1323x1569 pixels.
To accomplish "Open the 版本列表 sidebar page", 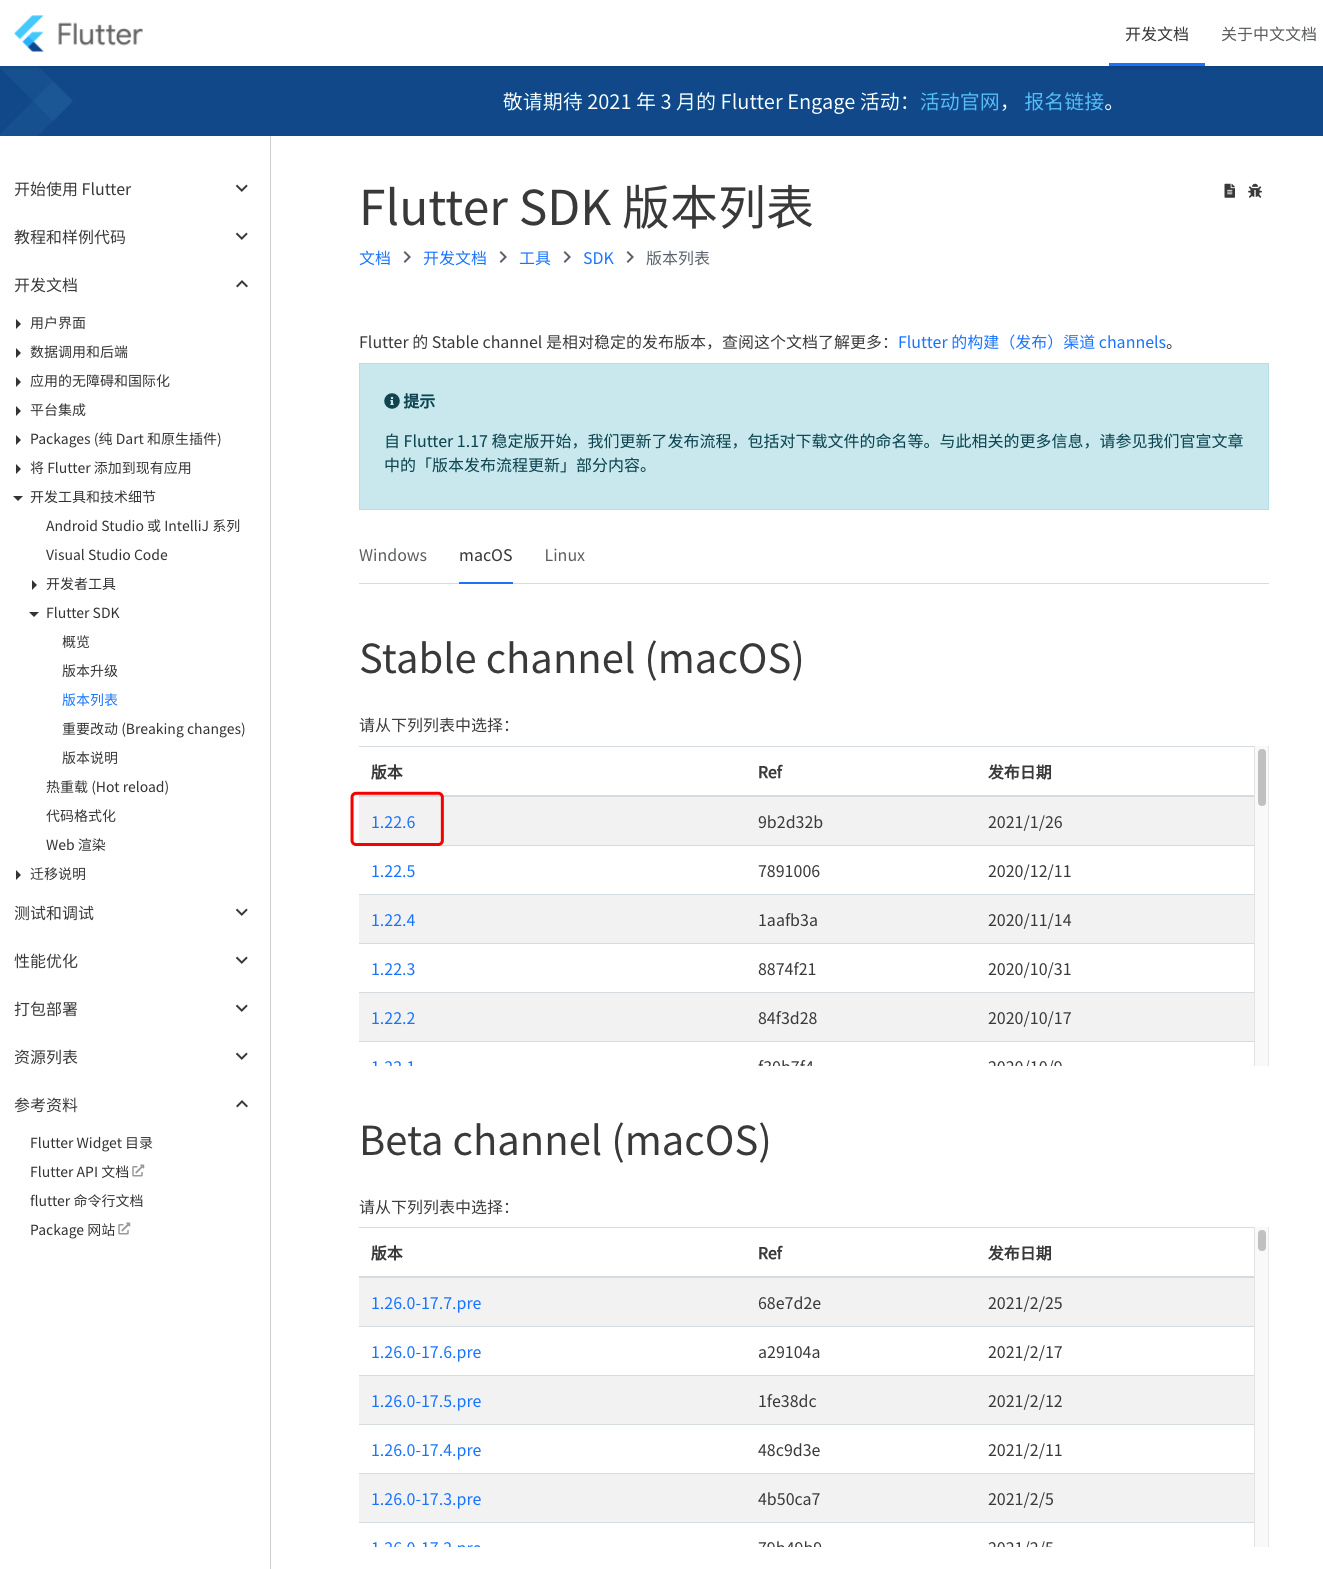I will coord(90,700).
